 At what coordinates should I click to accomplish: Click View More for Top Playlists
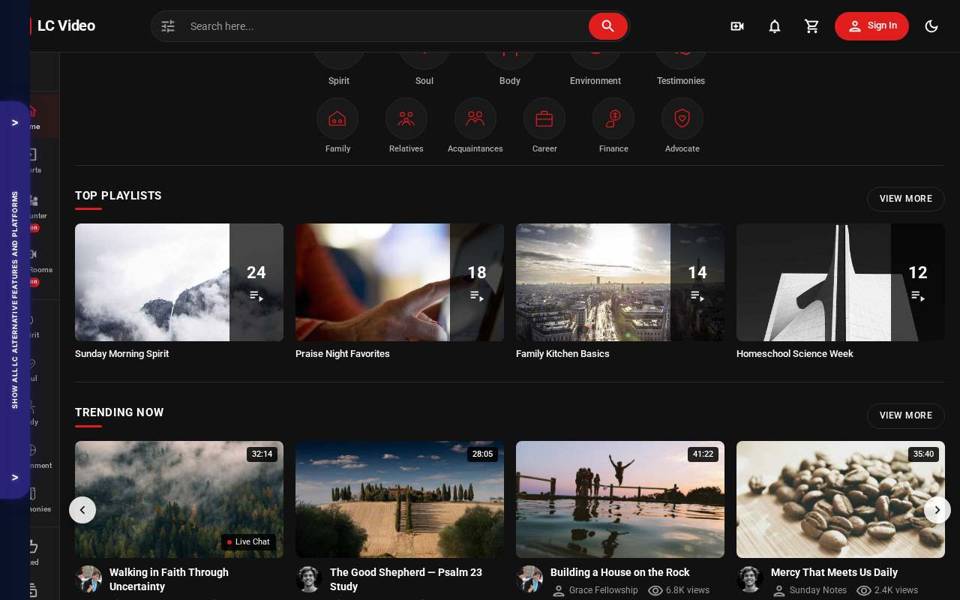906,199
